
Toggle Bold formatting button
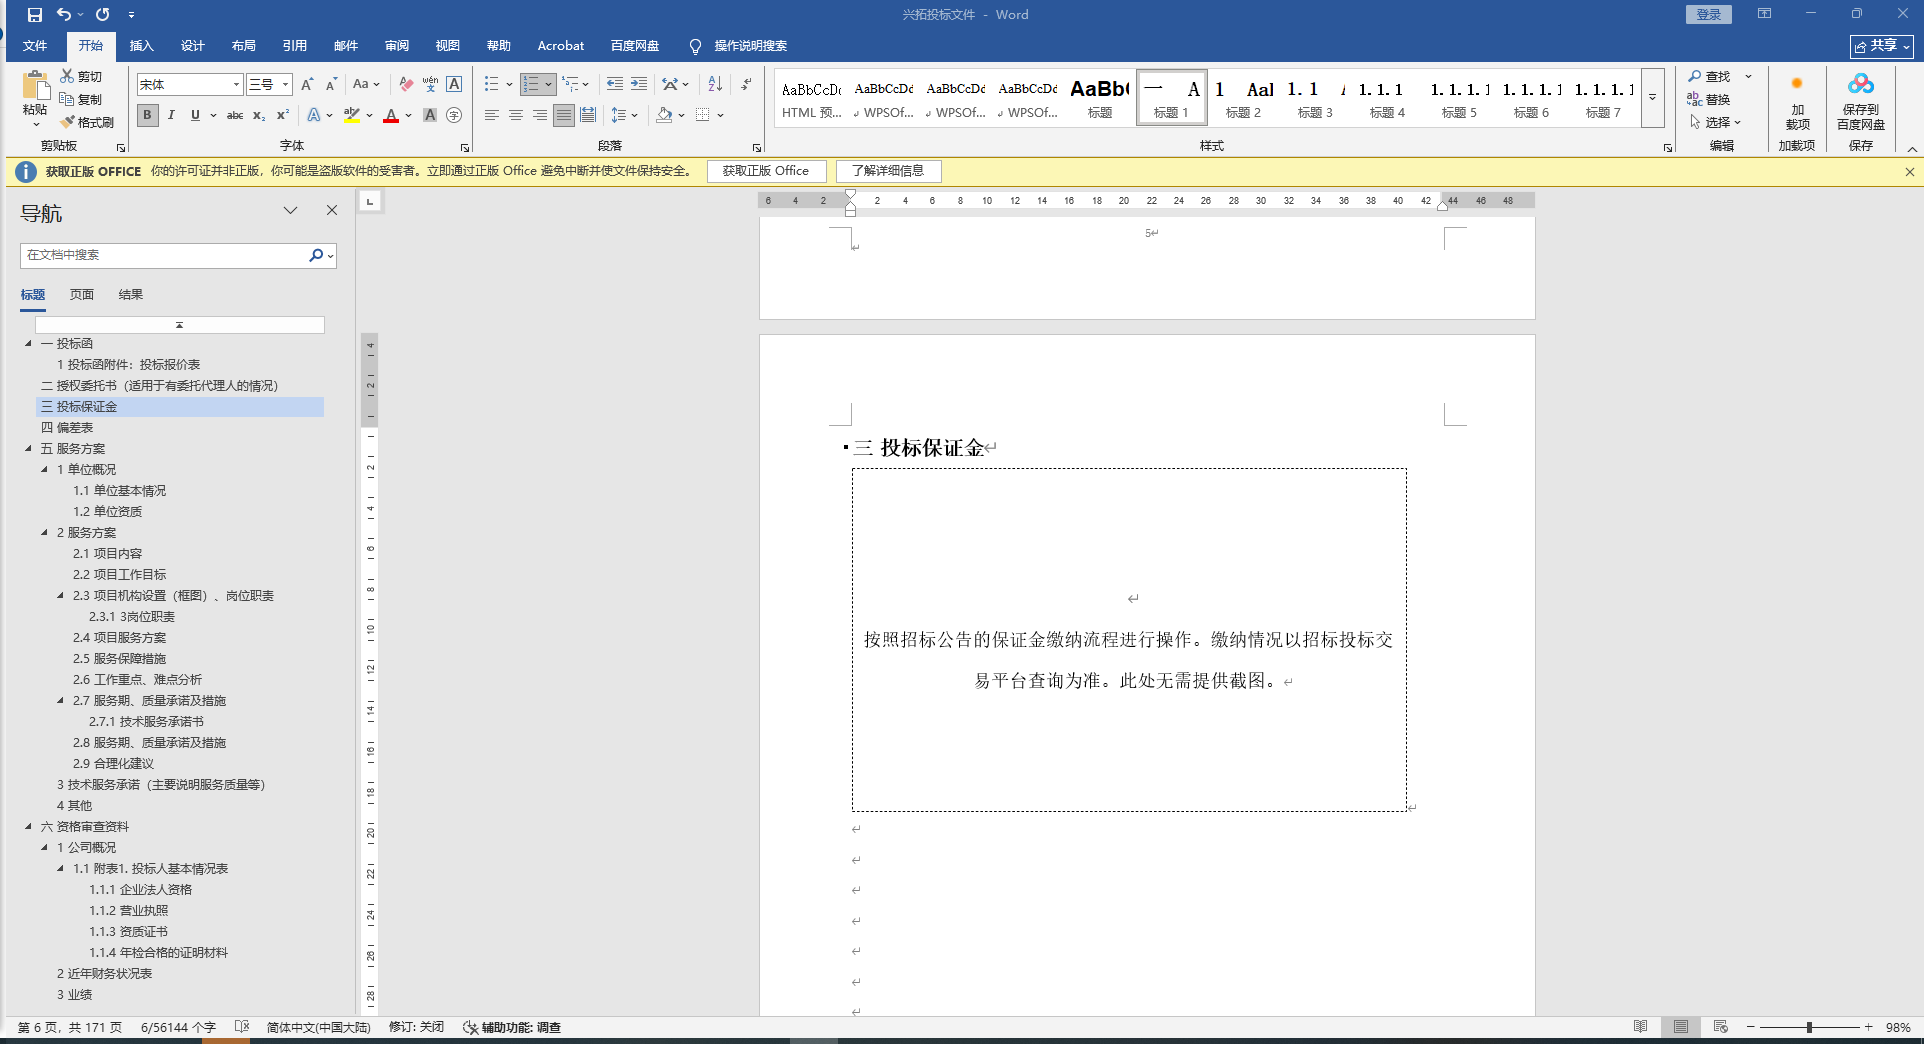point(148,115)
